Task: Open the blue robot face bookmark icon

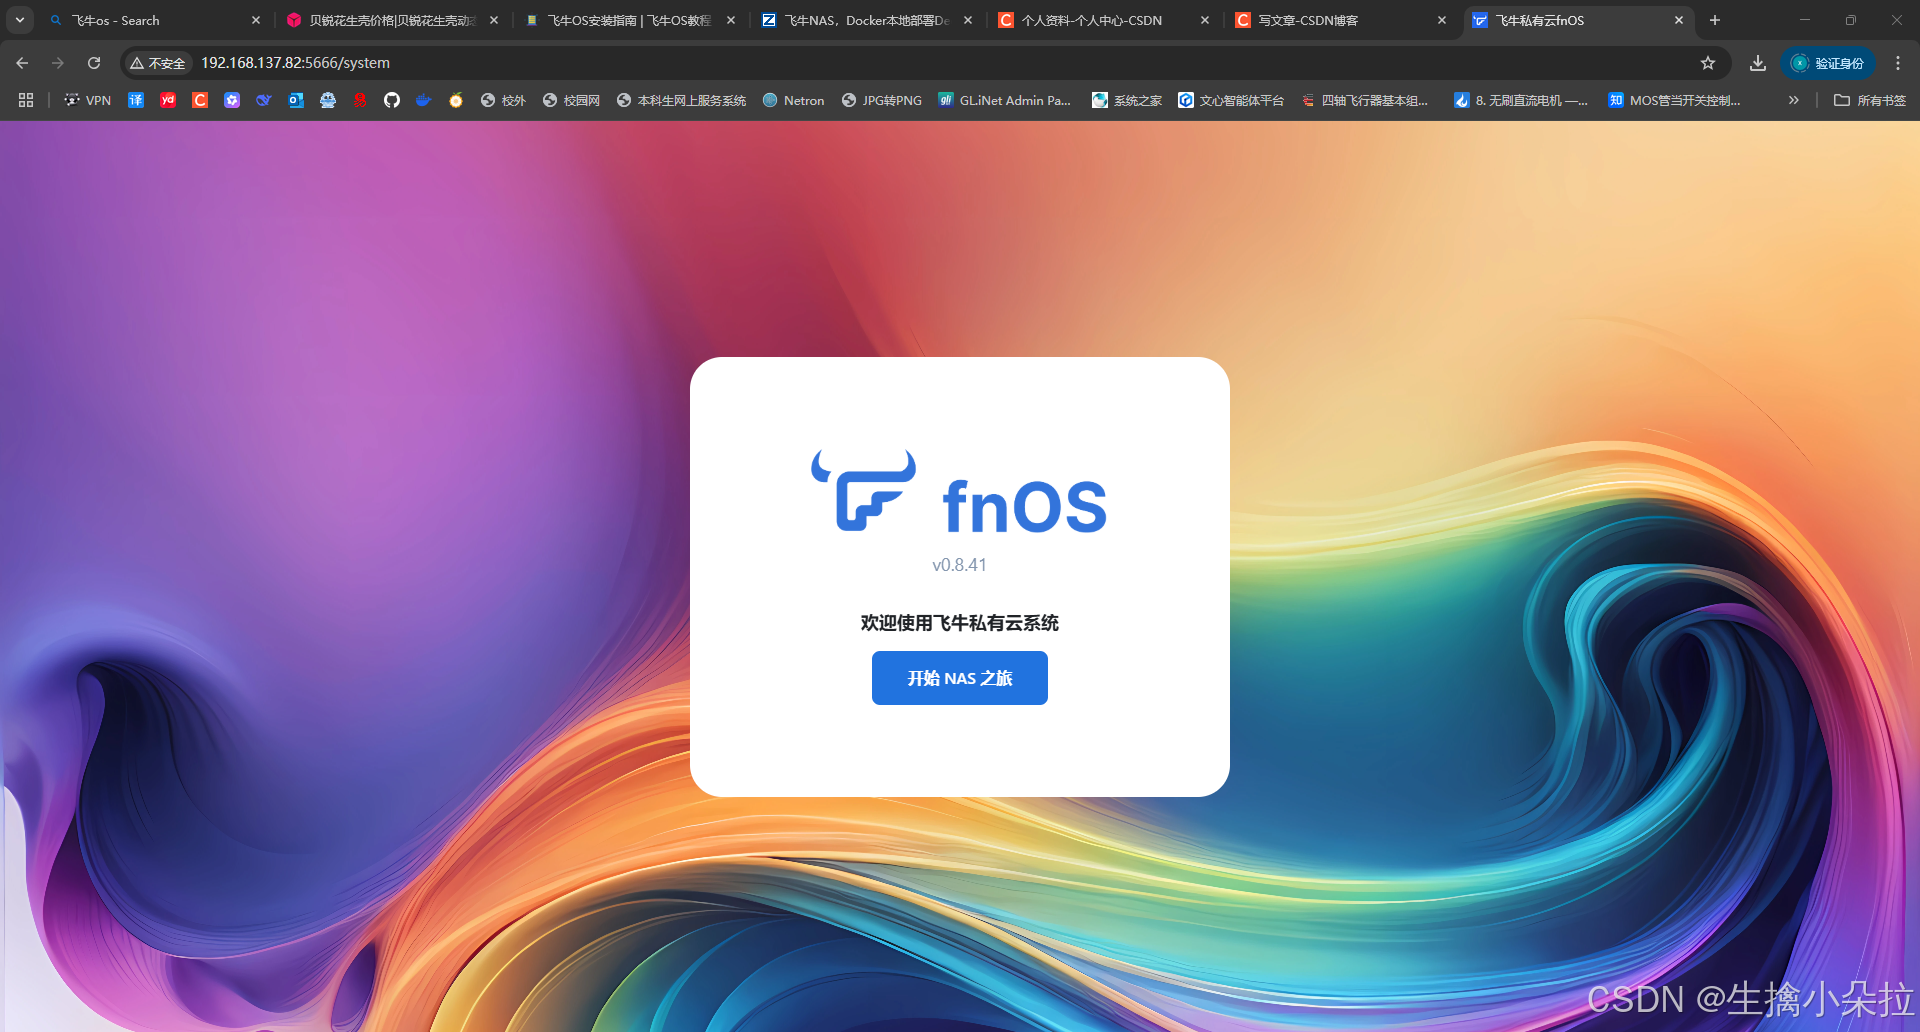Action: tap(328, 100)
